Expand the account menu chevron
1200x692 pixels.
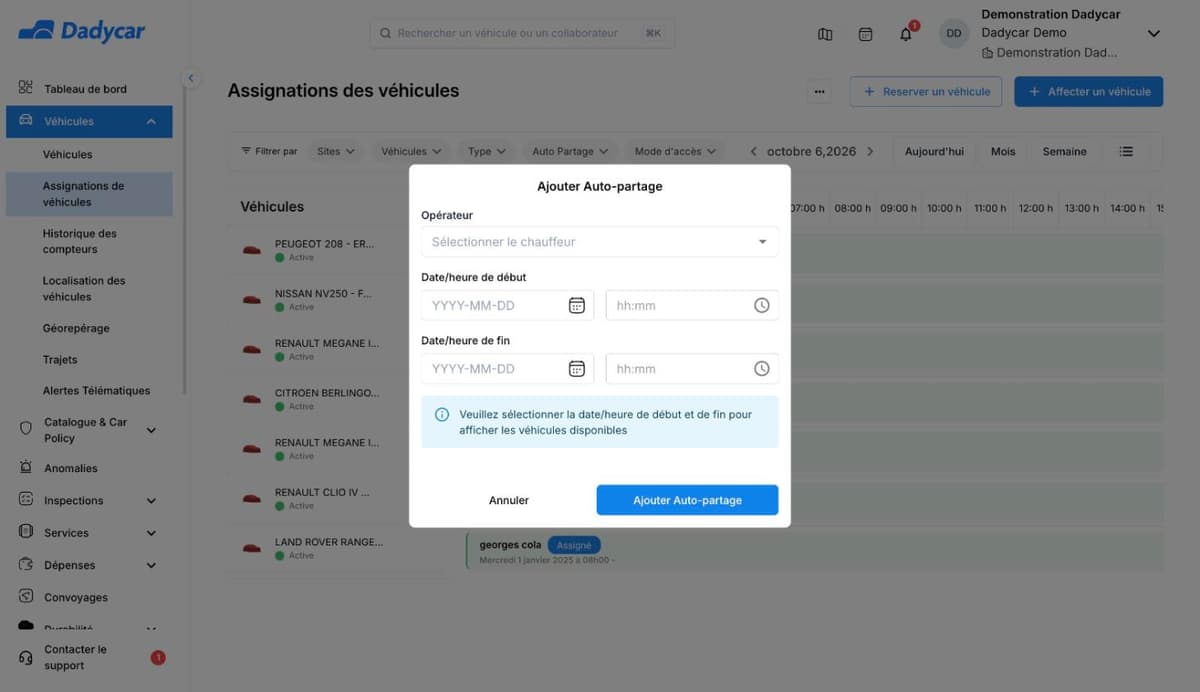(1153, 33)
